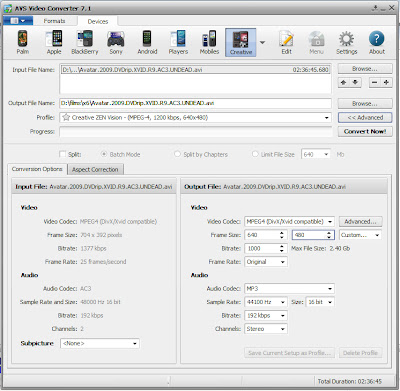Viewport: 400px width, 391px height.
Task: Select the Apple device icon
Action: click(x=54, y=42)
